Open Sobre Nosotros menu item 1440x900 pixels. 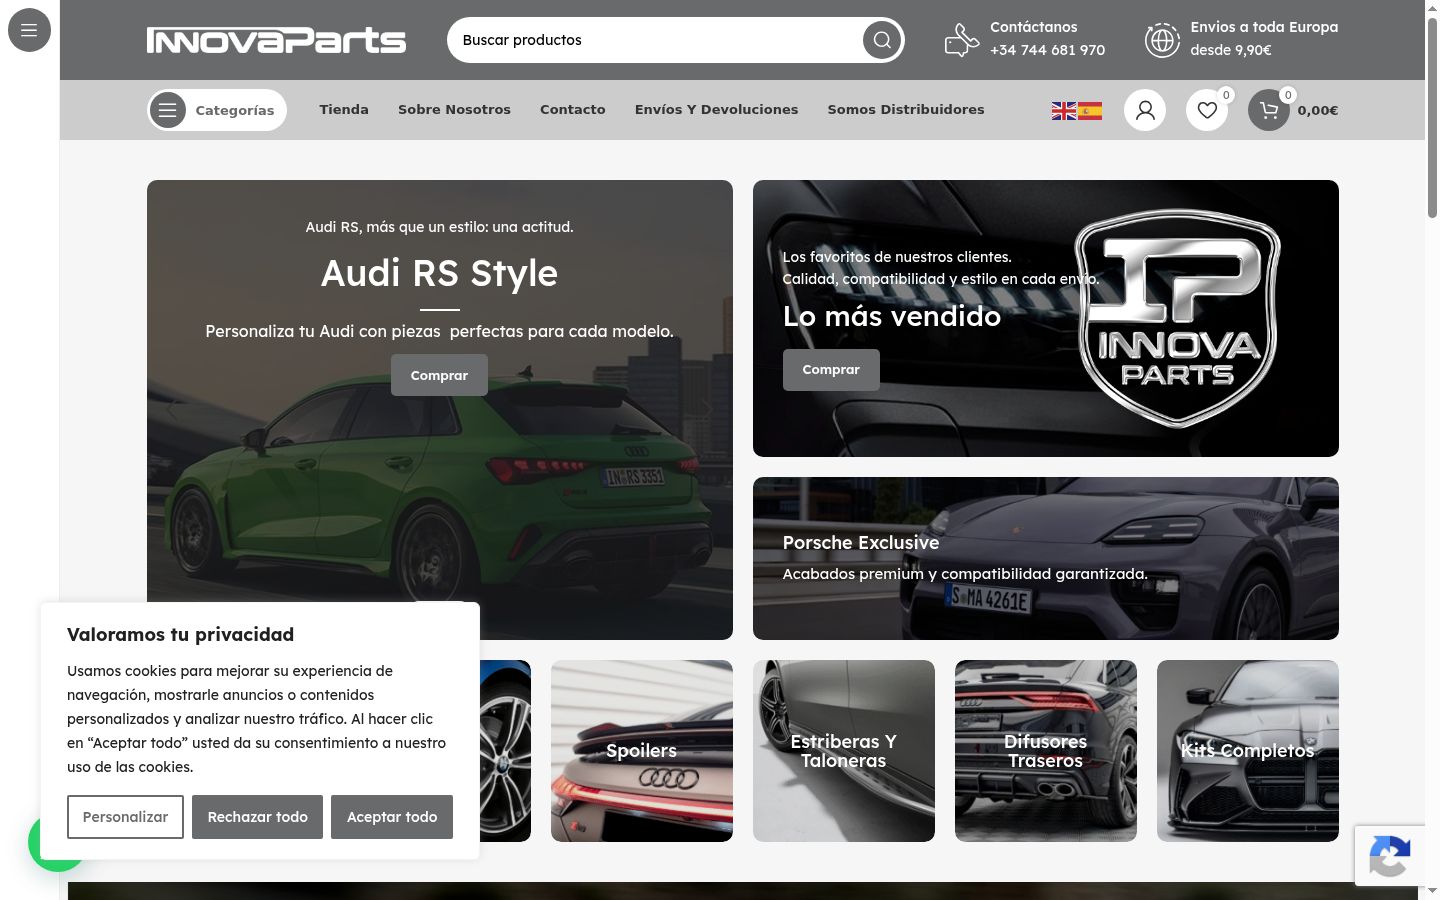point(454,110)
